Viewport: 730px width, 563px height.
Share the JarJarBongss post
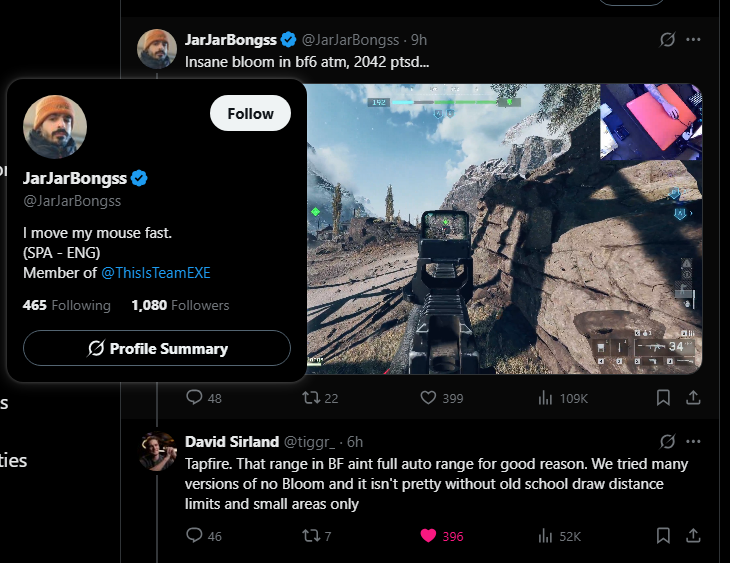[x=692, y=398]
